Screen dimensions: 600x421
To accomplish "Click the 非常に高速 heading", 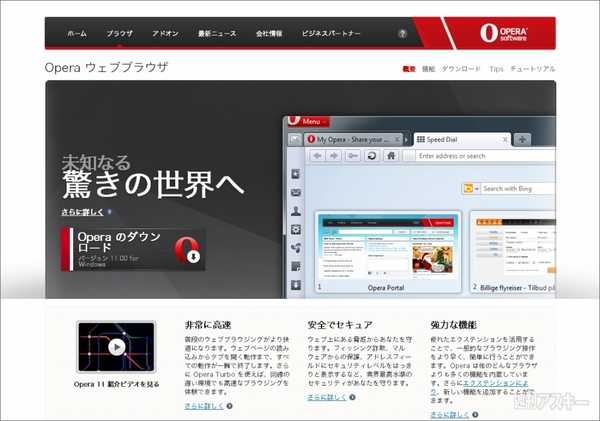I will [208, 325].
